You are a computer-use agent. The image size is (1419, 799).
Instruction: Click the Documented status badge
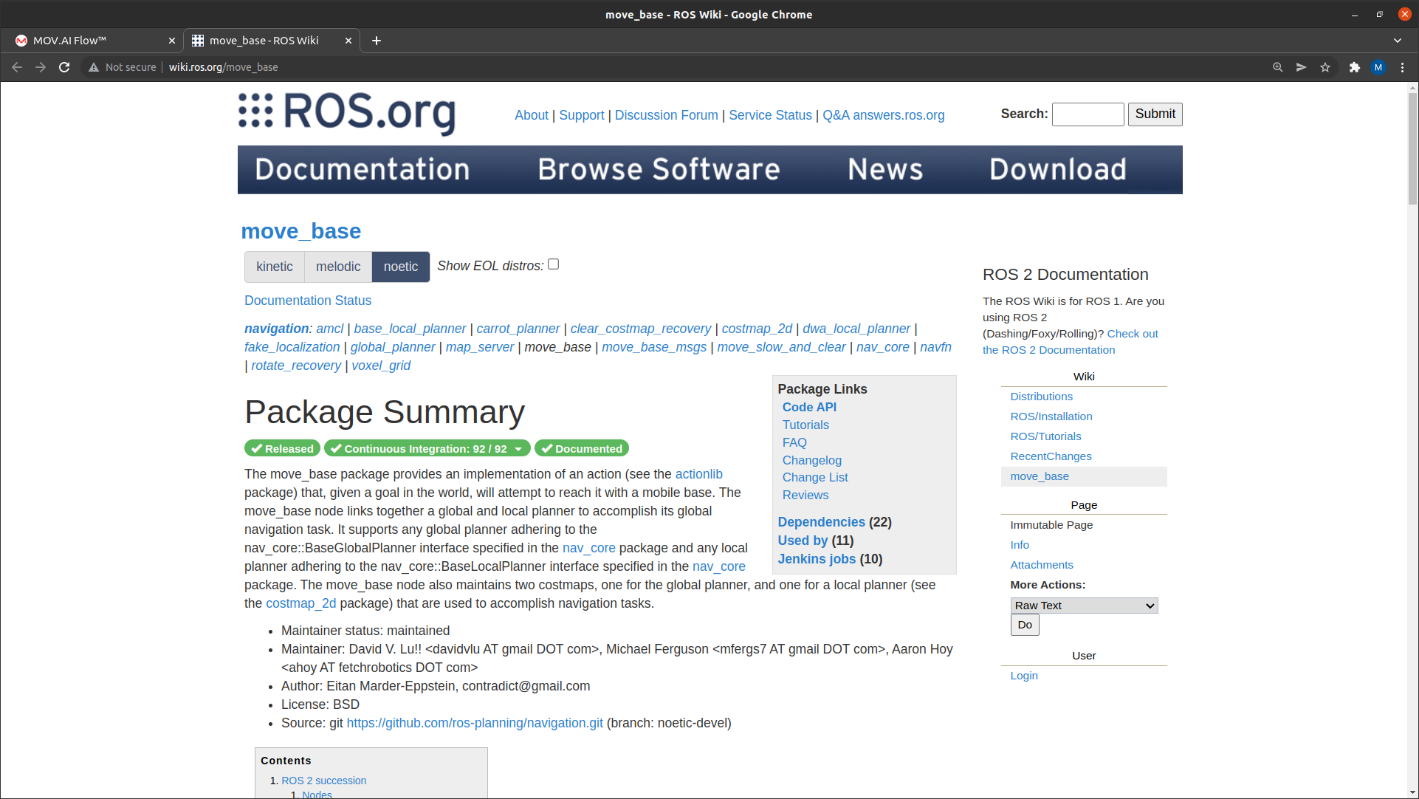(x=582, y=448)
